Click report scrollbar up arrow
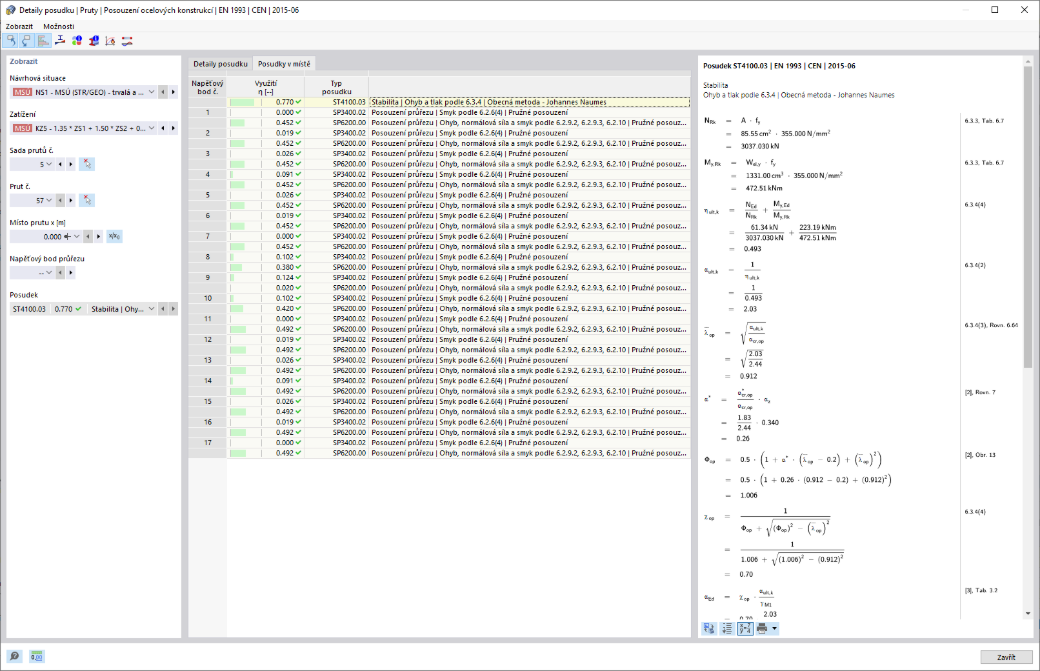Screen dimensions: 1040x671 (x=1028, y=62)
